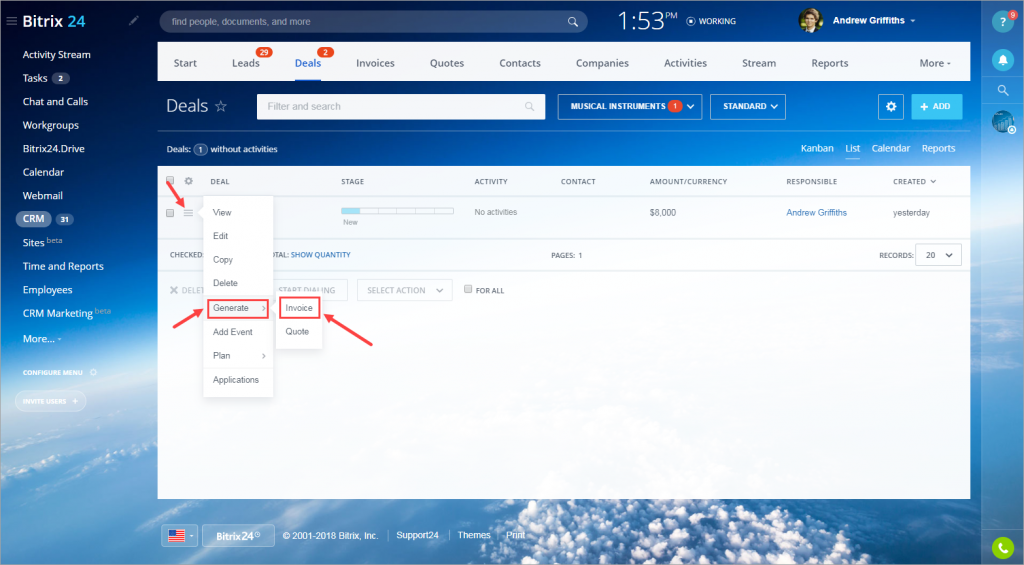Open the language selector dropdown arrow
1024x565 pixels.
point(192,536)
